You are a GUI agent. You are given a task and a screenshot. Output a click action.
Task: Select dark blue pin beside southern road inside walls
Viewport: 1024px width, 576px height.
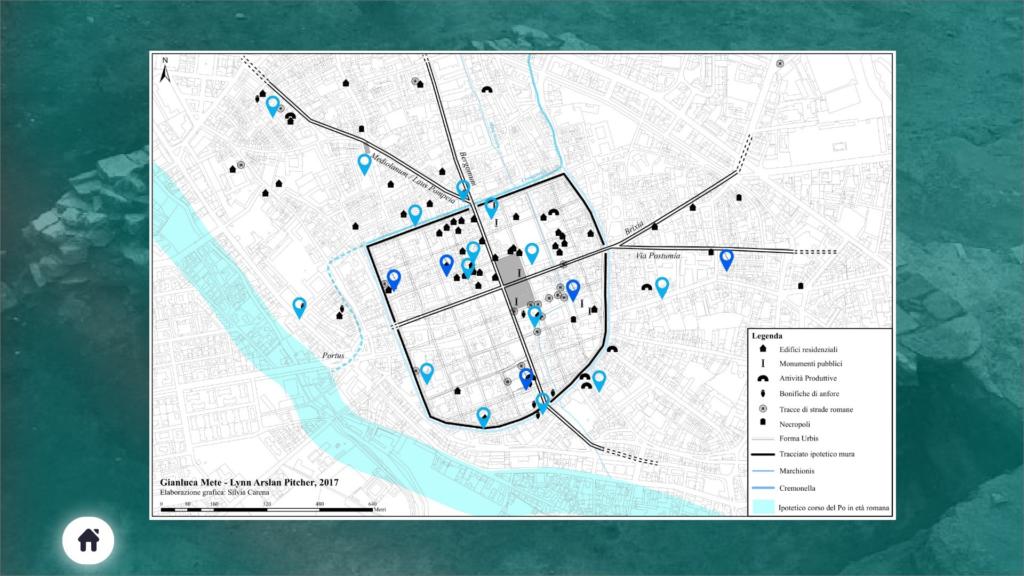[526, 378]
